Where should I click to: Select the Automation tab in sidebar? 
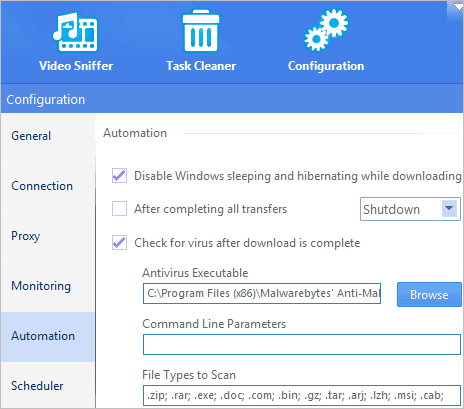coord(48,337)
